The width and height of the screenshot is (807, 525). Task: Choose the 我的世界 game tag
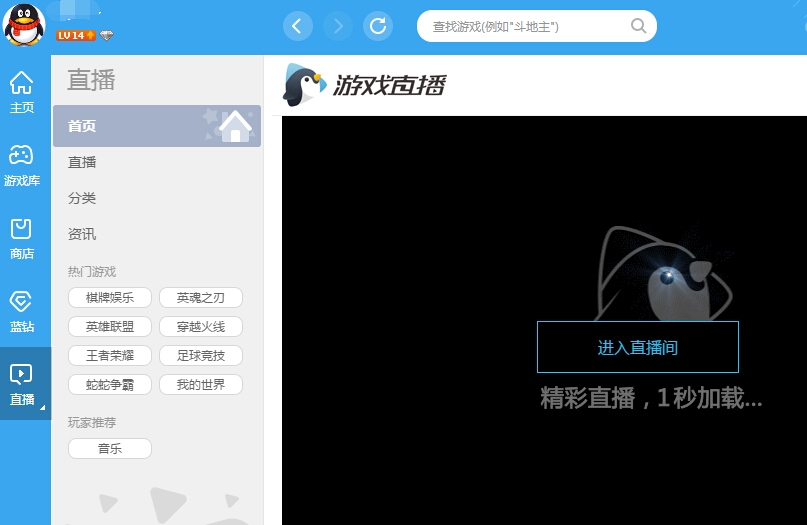pyautogui.click(x=201, y=384)
